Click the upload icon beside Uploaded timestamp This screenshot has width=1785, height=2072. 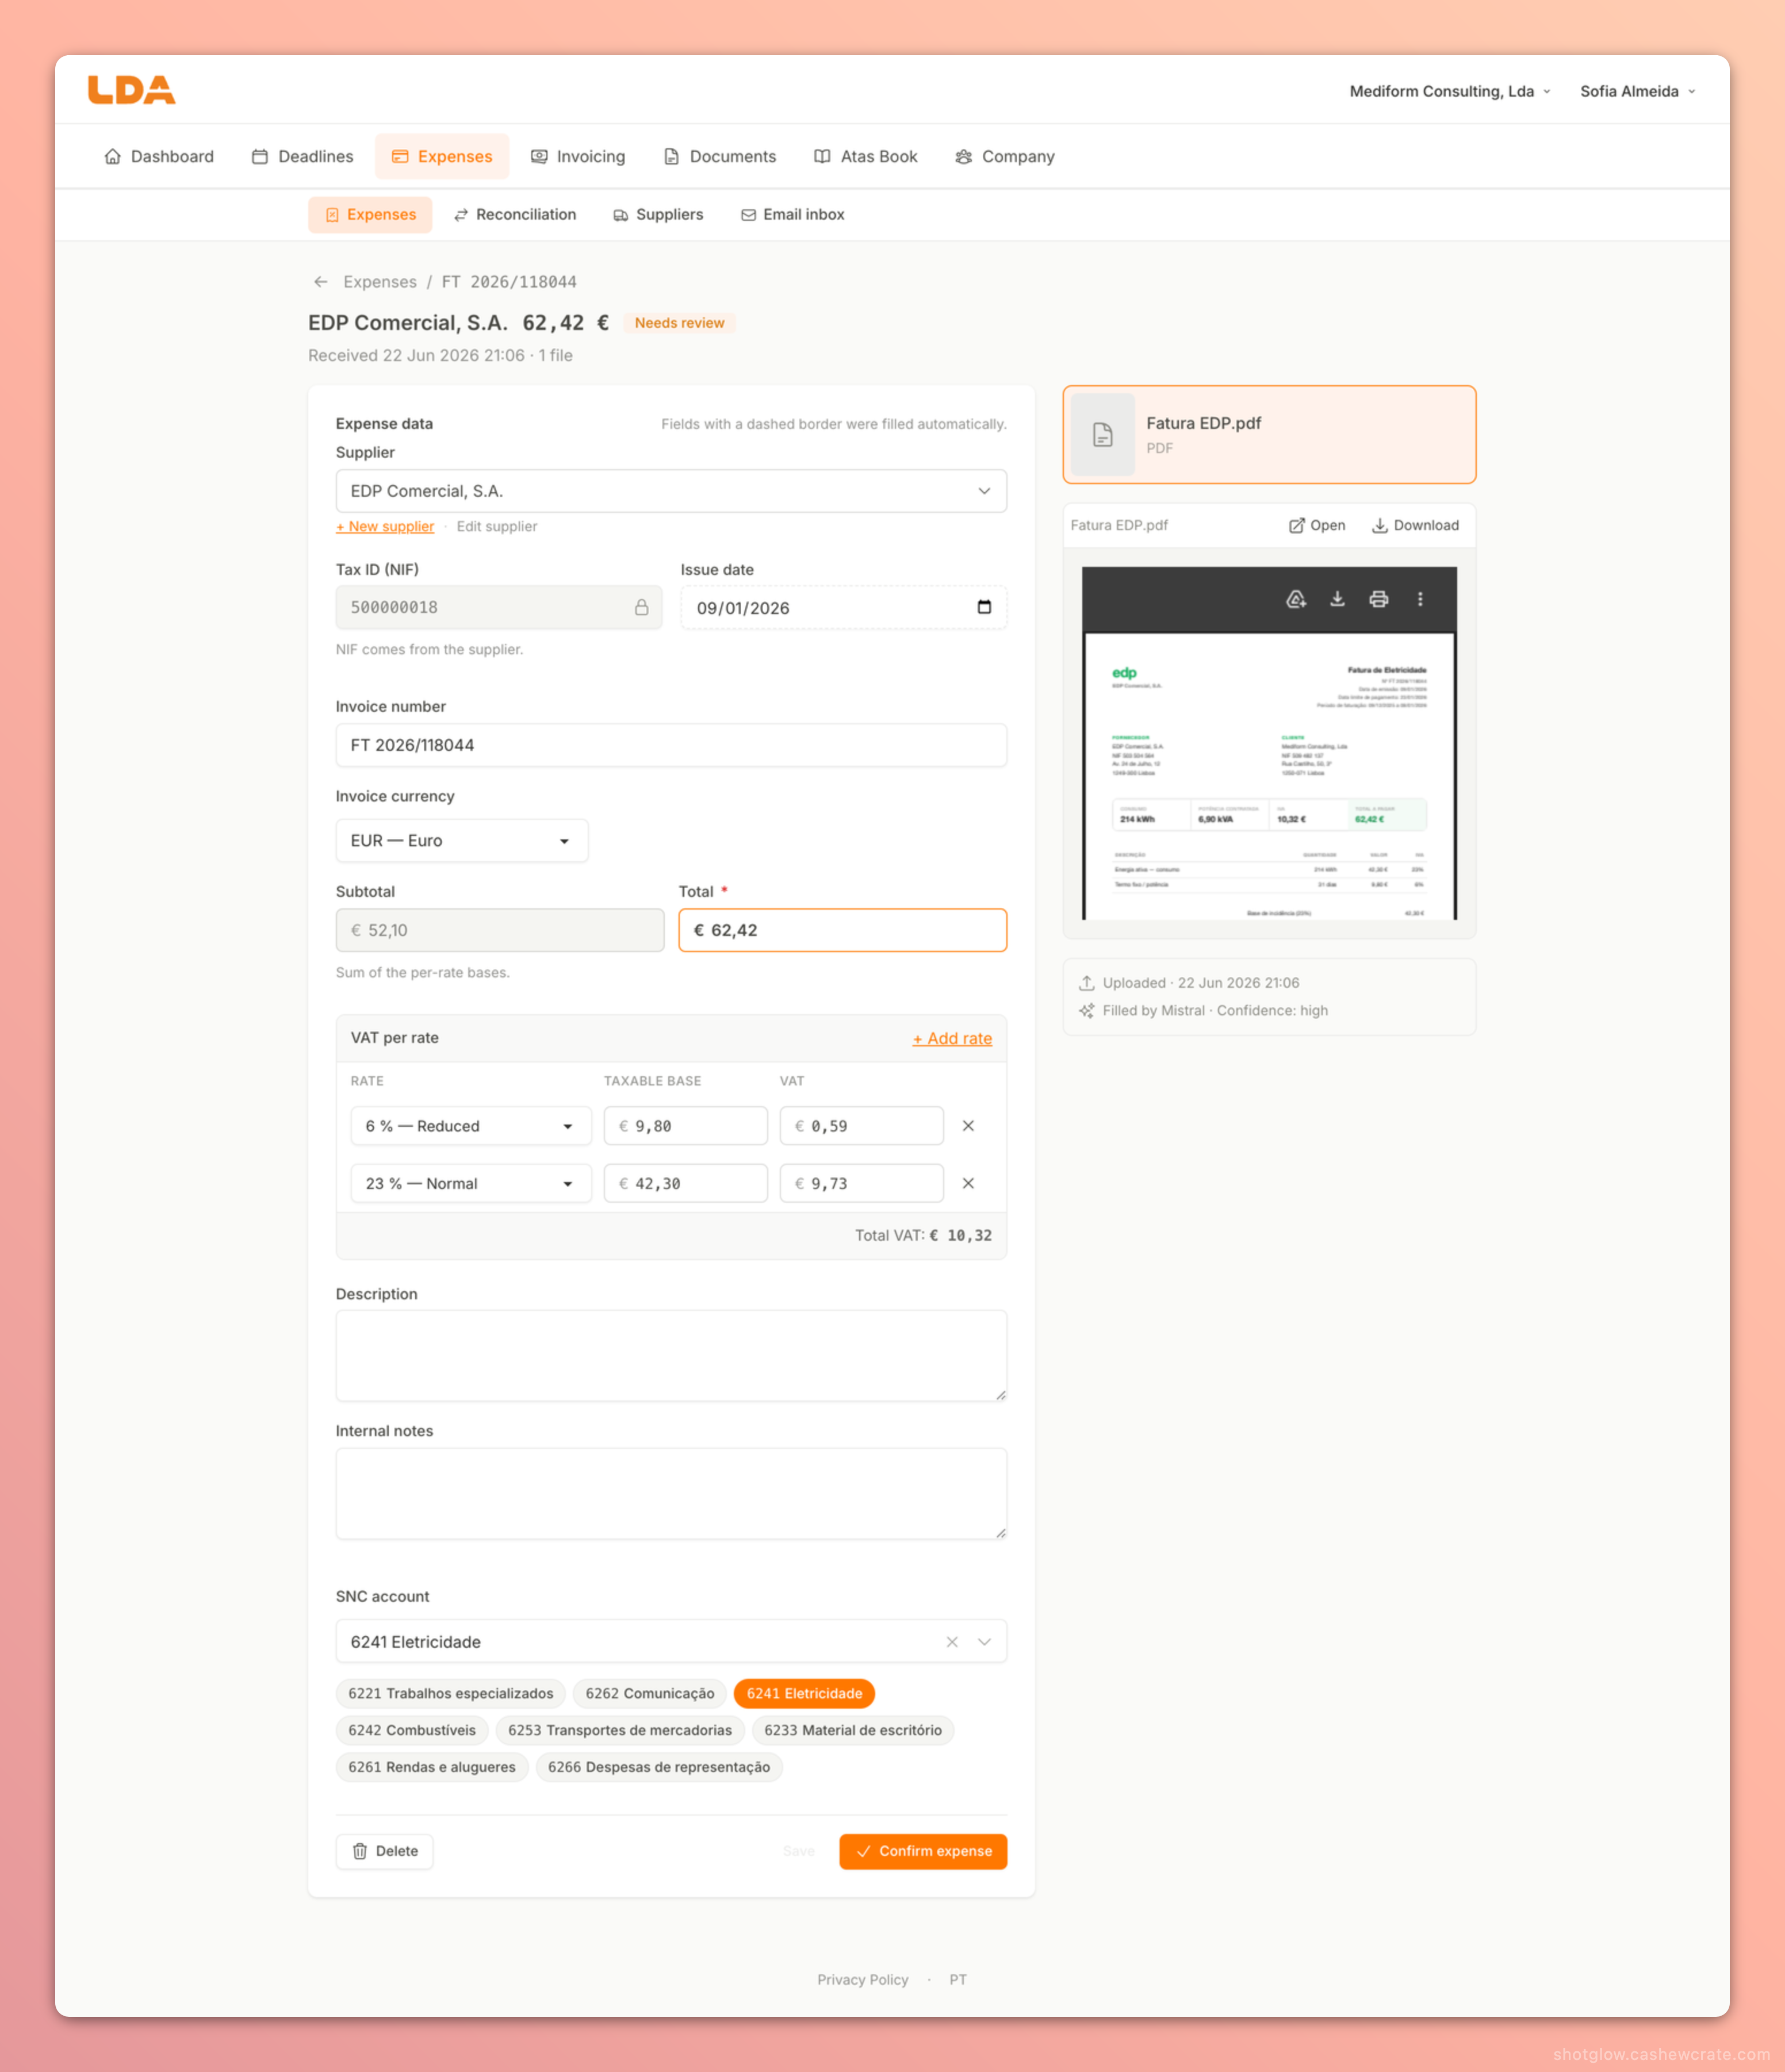coord(1086,983)
